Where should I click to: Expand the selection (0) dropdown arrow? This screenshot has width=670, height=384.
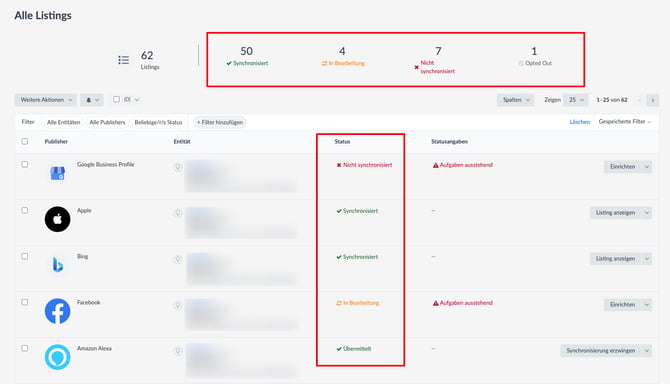click(137, 100)
